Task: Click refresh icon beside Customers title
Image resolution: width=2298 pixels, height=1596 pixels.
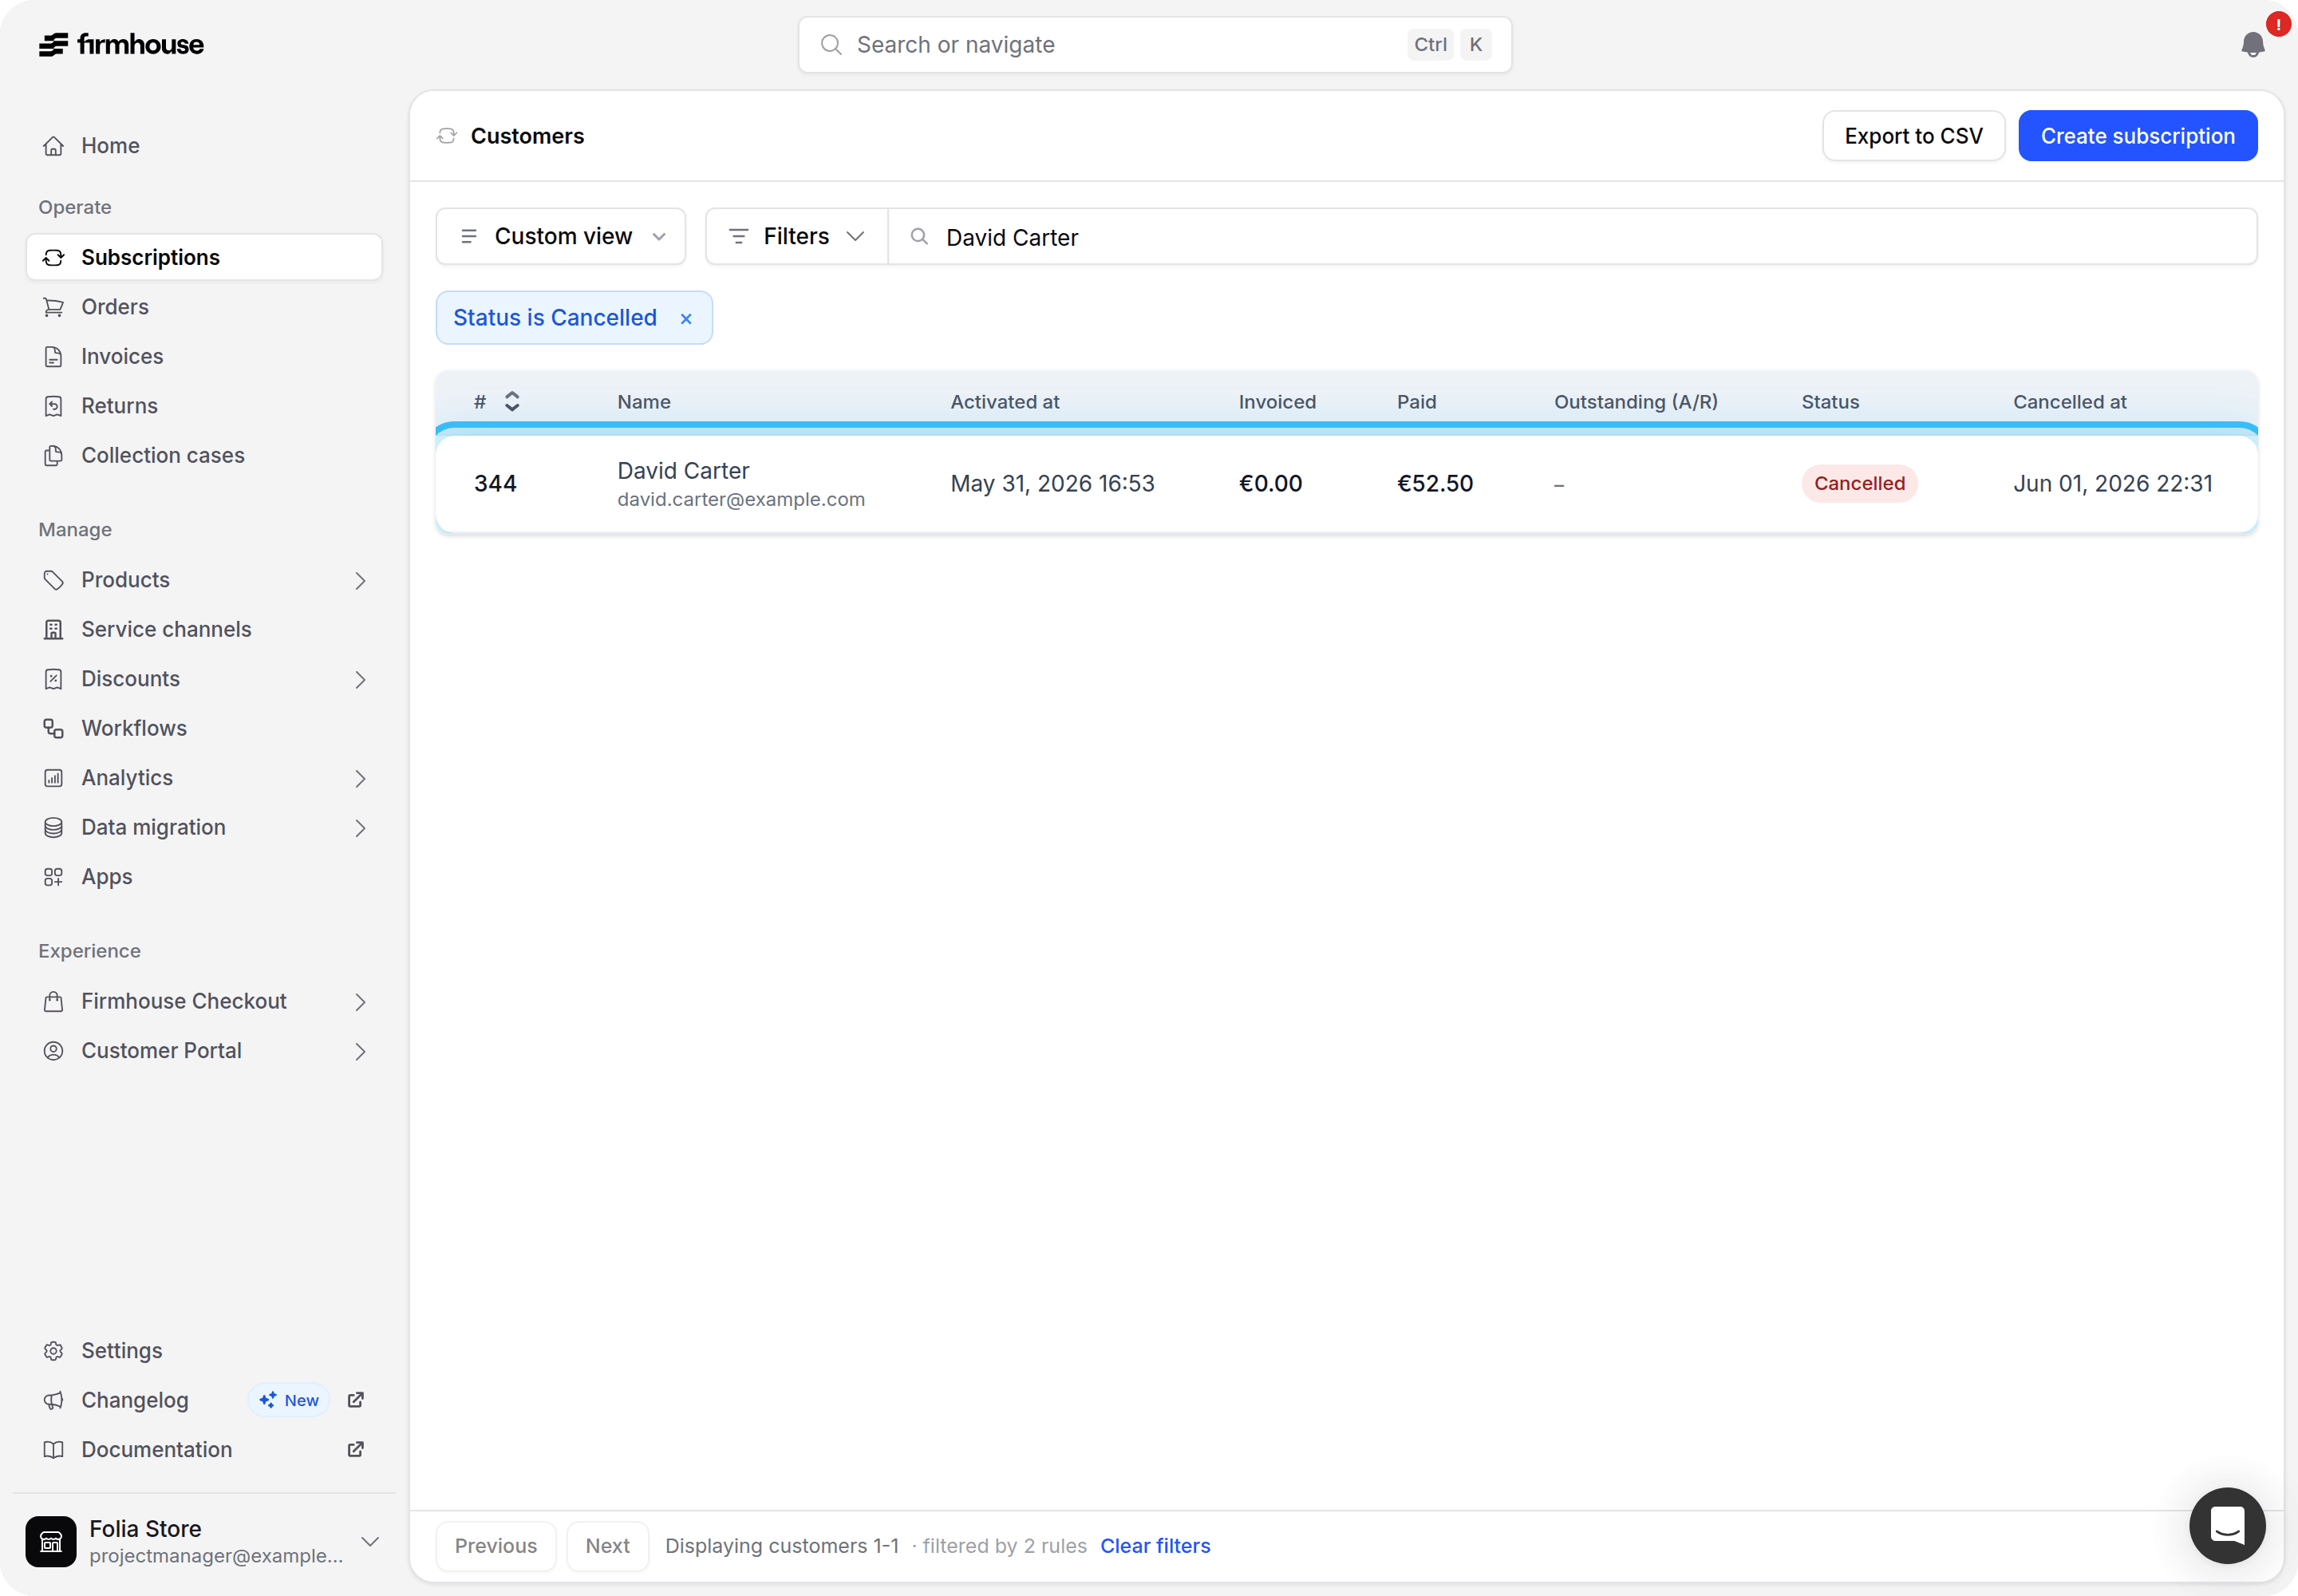Action: pyautogui.click(x=447, y=136)
